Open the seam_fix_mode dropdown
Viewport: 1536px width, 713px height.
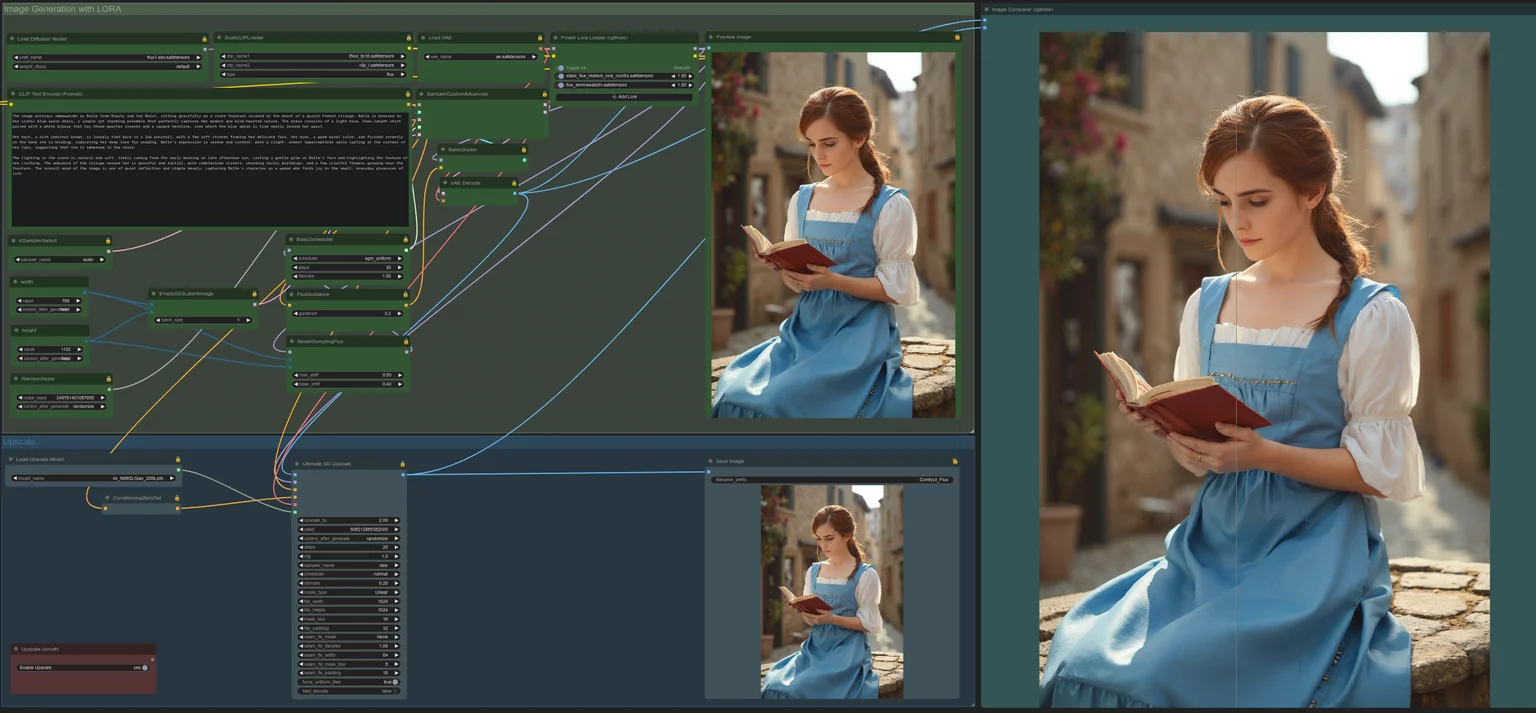[349, 637]
